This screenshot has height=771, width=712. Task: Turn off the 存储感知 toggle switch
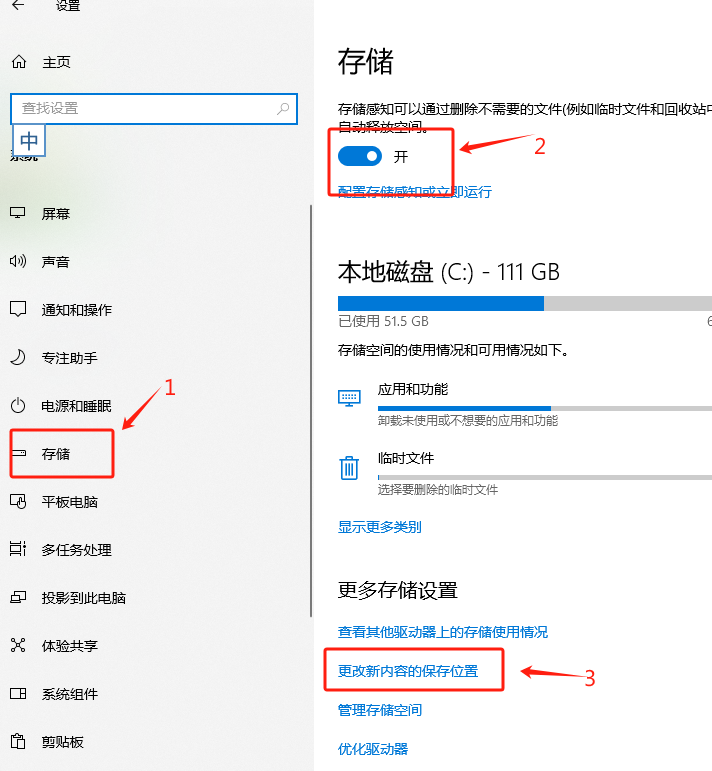360,156
